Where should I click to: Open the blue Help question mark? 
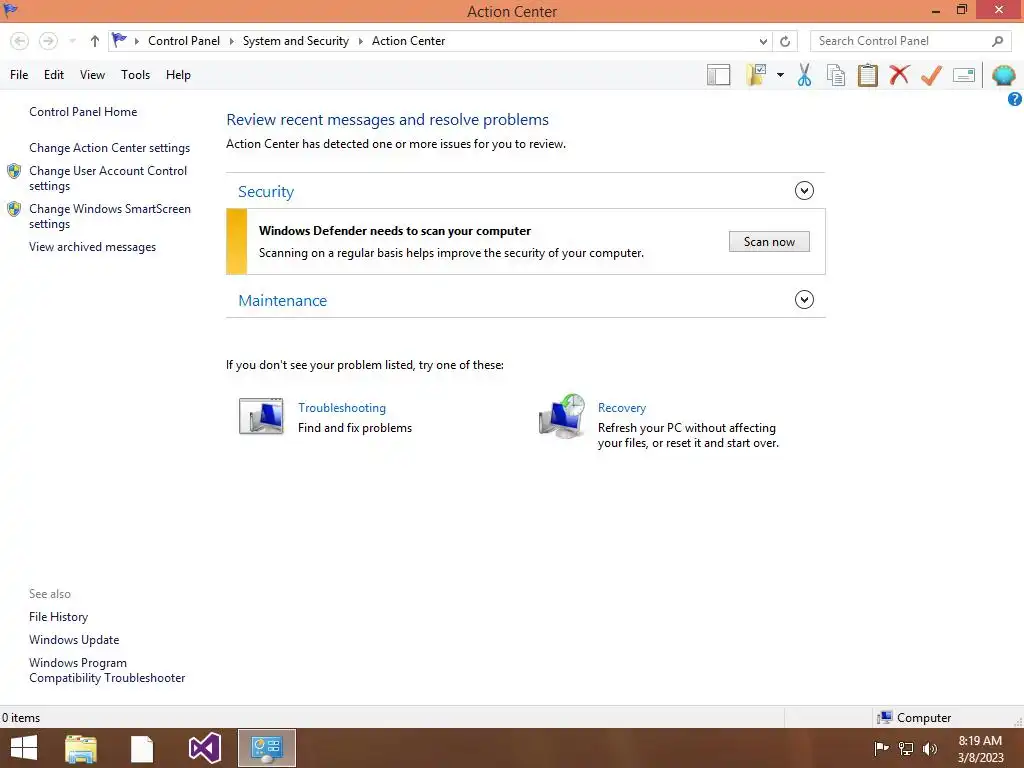[1014, 99]
